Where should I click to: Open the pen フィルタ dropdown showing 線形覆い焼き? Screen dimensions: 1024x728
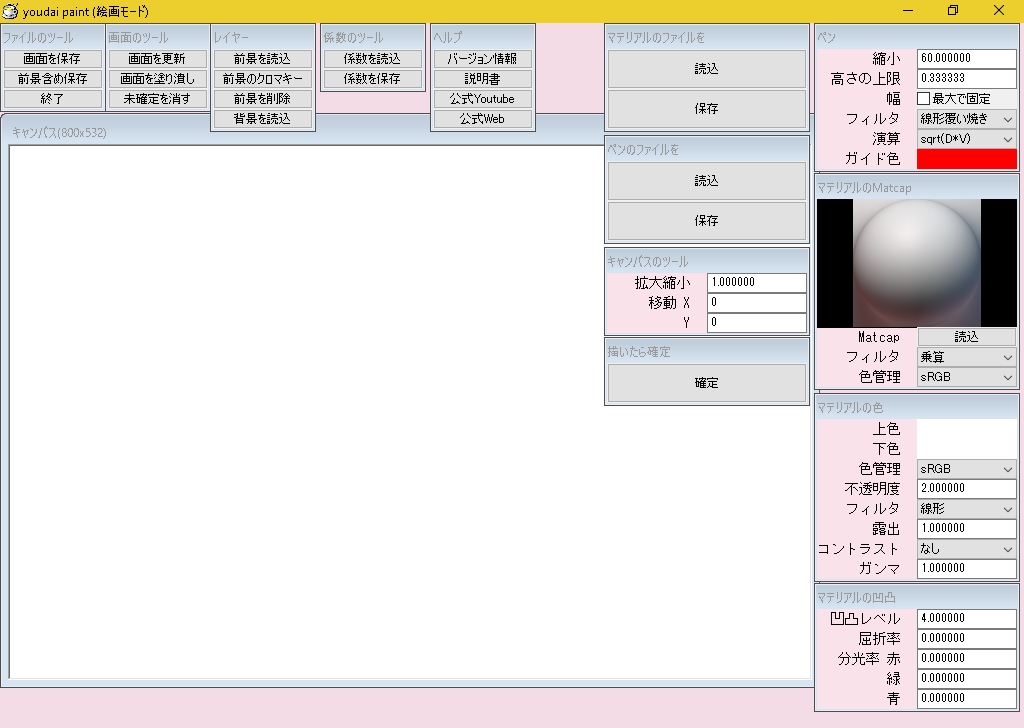point(966,118)
